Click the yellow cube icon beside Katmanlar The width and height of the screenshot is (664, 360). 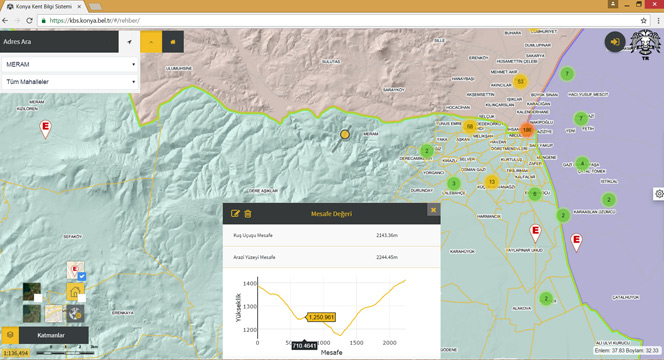10,335
